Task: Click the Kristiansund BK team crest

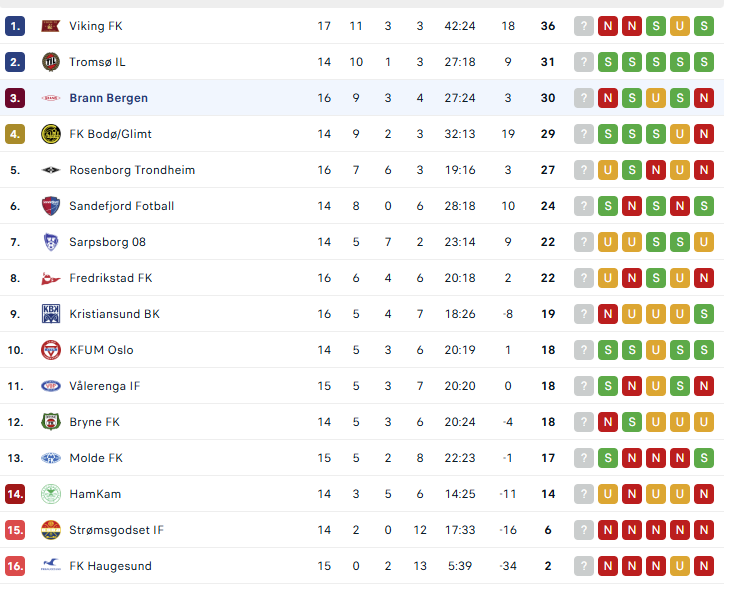Action: 50,314
